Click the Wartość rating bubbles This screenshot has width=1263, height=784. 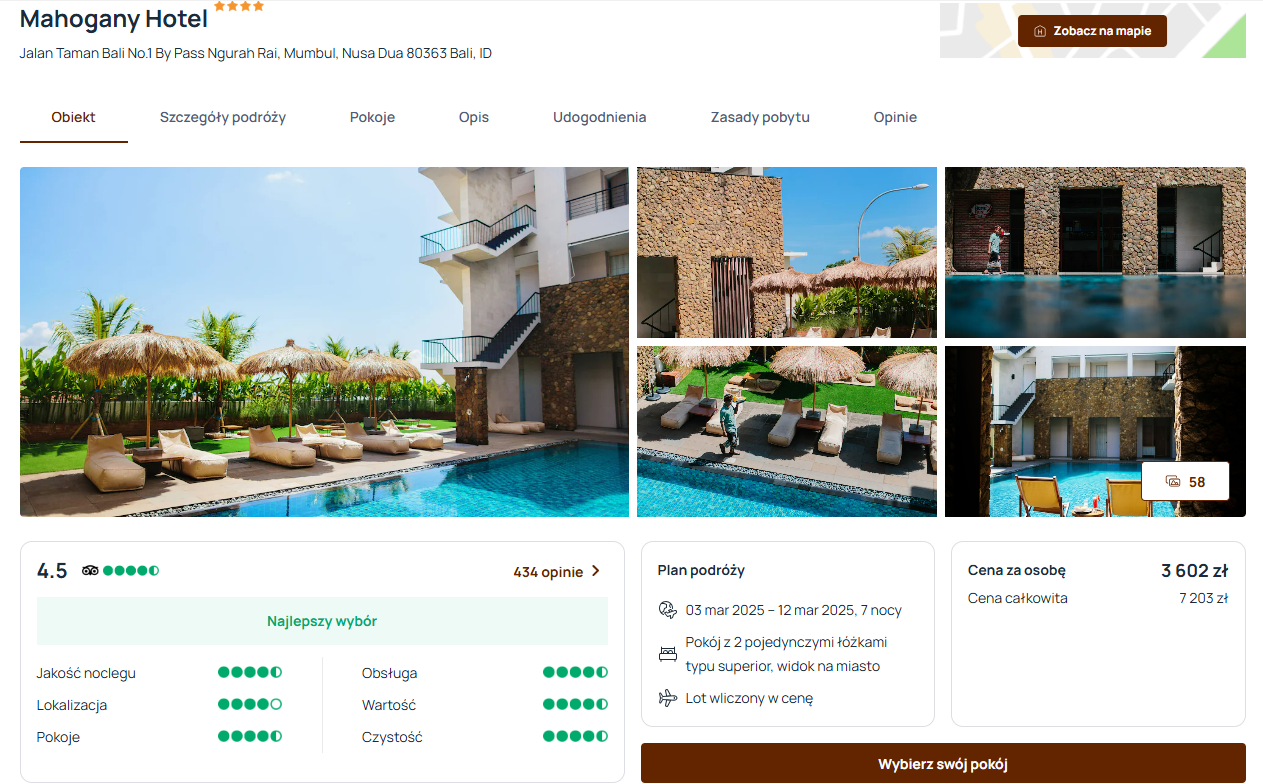(575, 705)
